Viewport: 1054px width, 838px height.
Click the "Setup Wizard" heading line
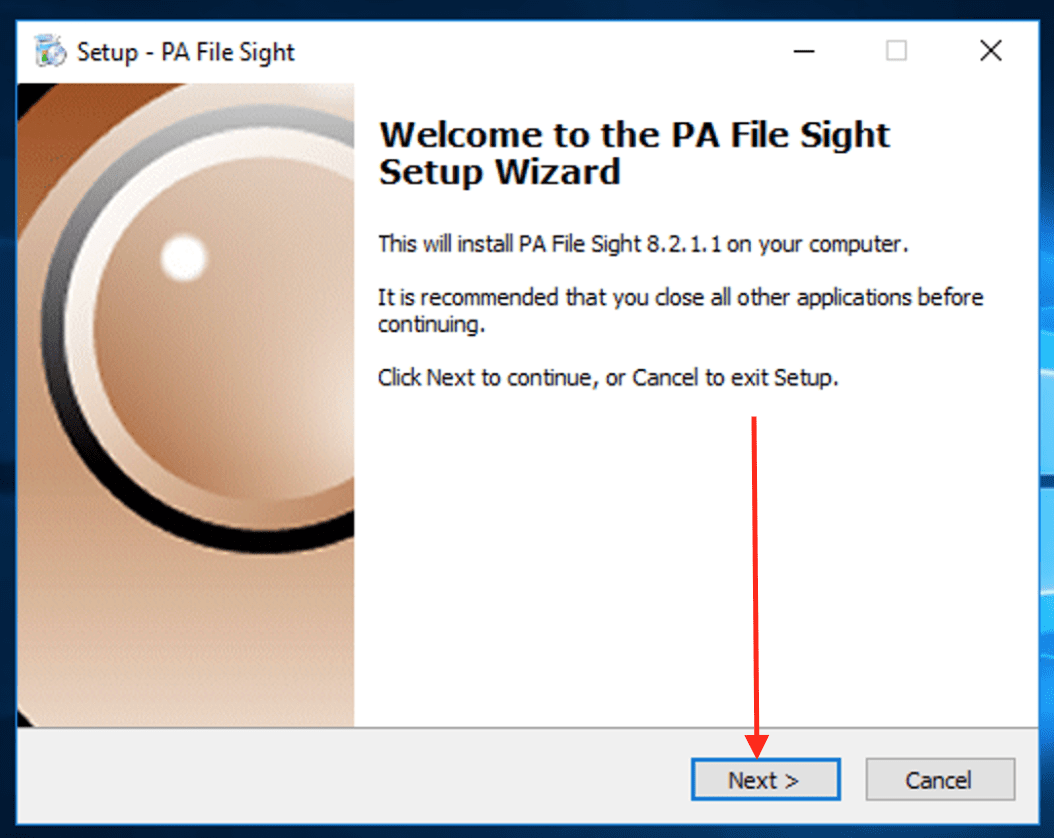(499, 172)
